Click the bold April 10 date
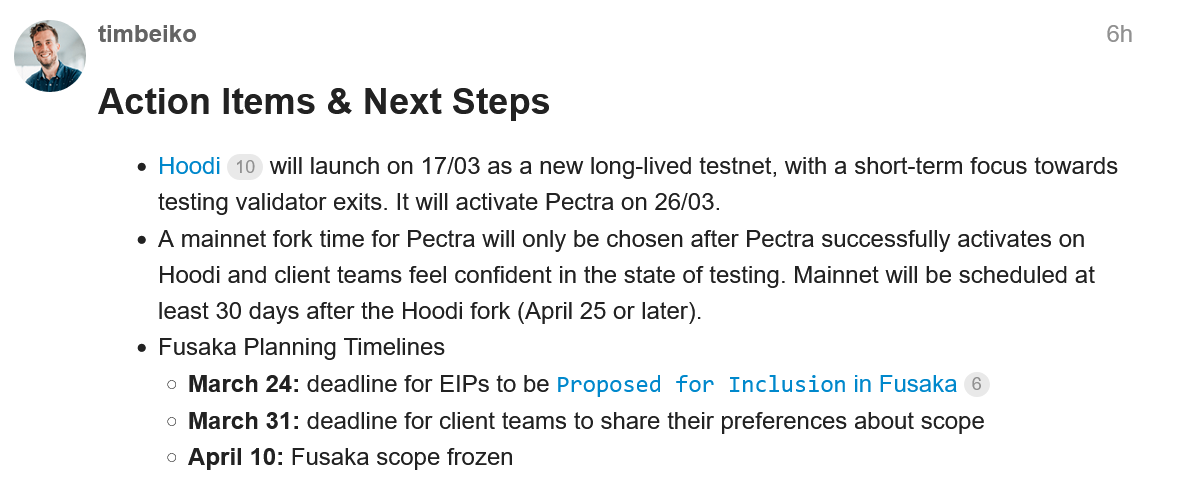The height and width of the screenshot is (490, 1182). (236, 458)
